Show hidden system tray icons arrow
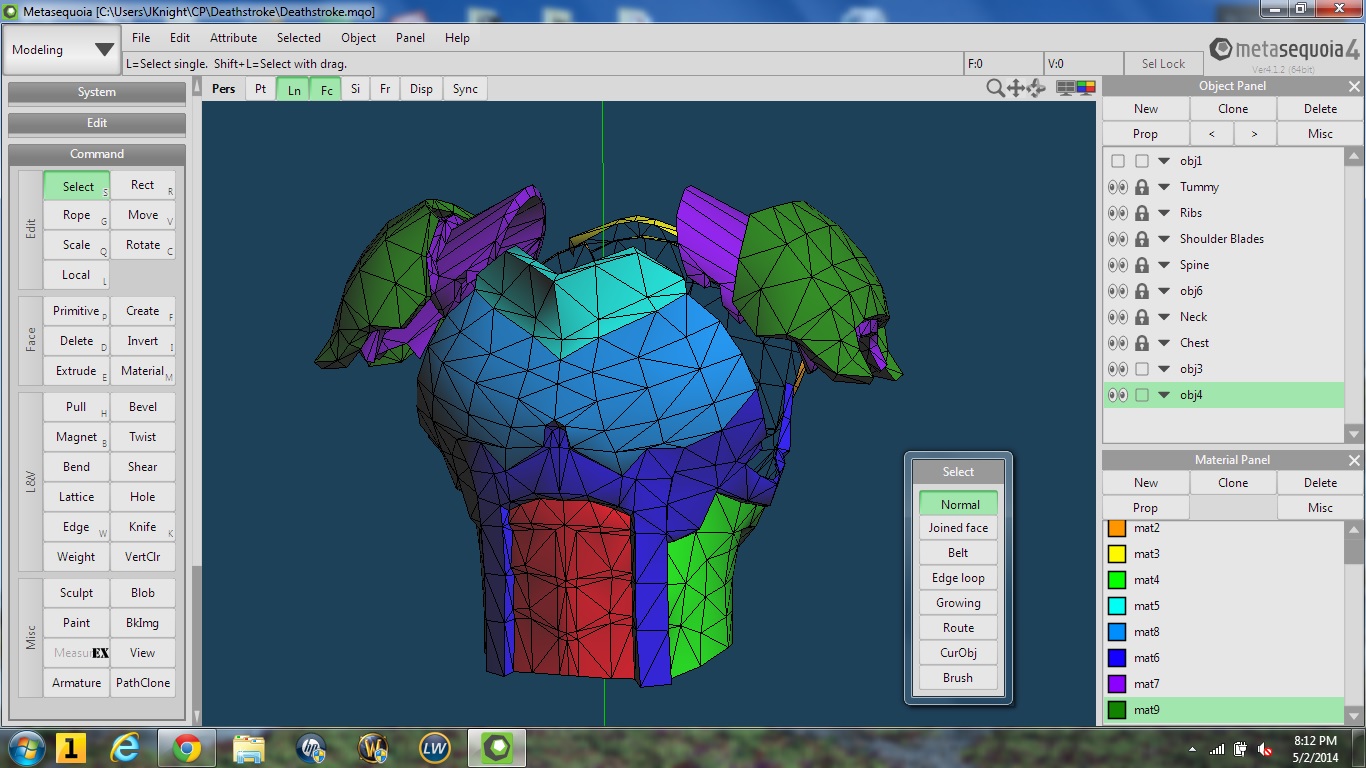 click(1193, 749)
